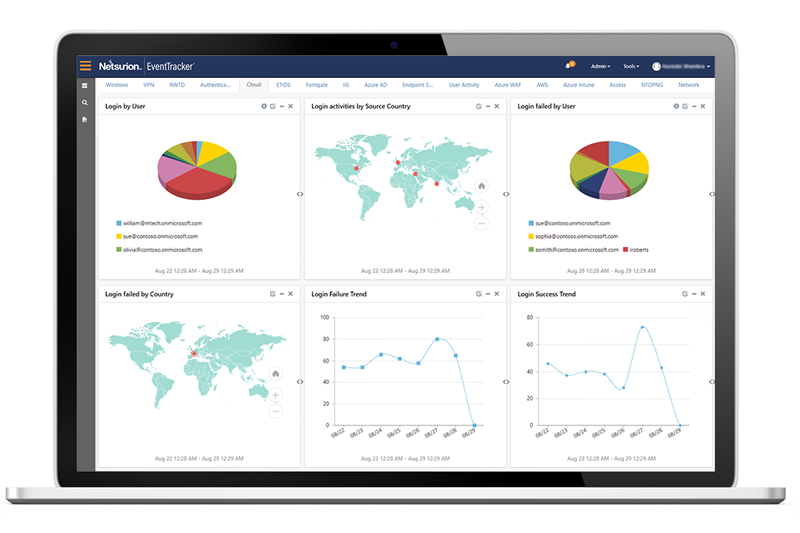Select the Azure AD tab
The height and width of the screenshot is (533, 800).
(376, 85)
